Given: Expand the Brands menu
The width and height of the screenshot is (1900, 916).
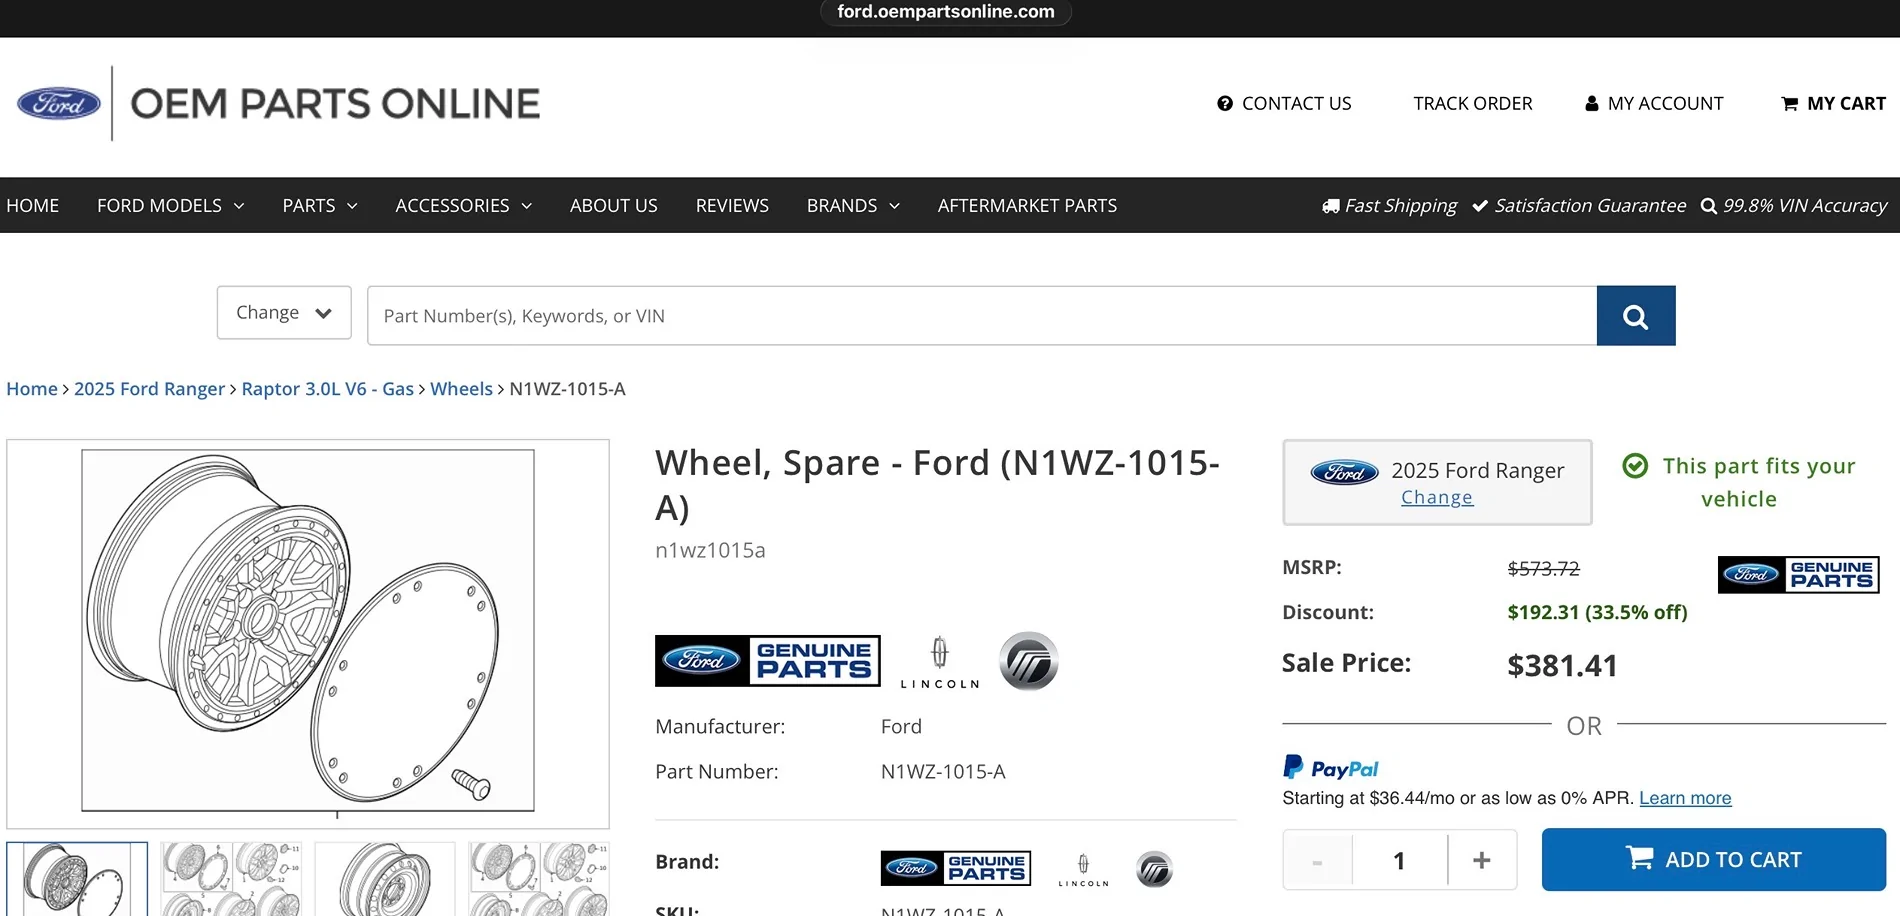Looking at the screenshot, I should tap(854, 205).
